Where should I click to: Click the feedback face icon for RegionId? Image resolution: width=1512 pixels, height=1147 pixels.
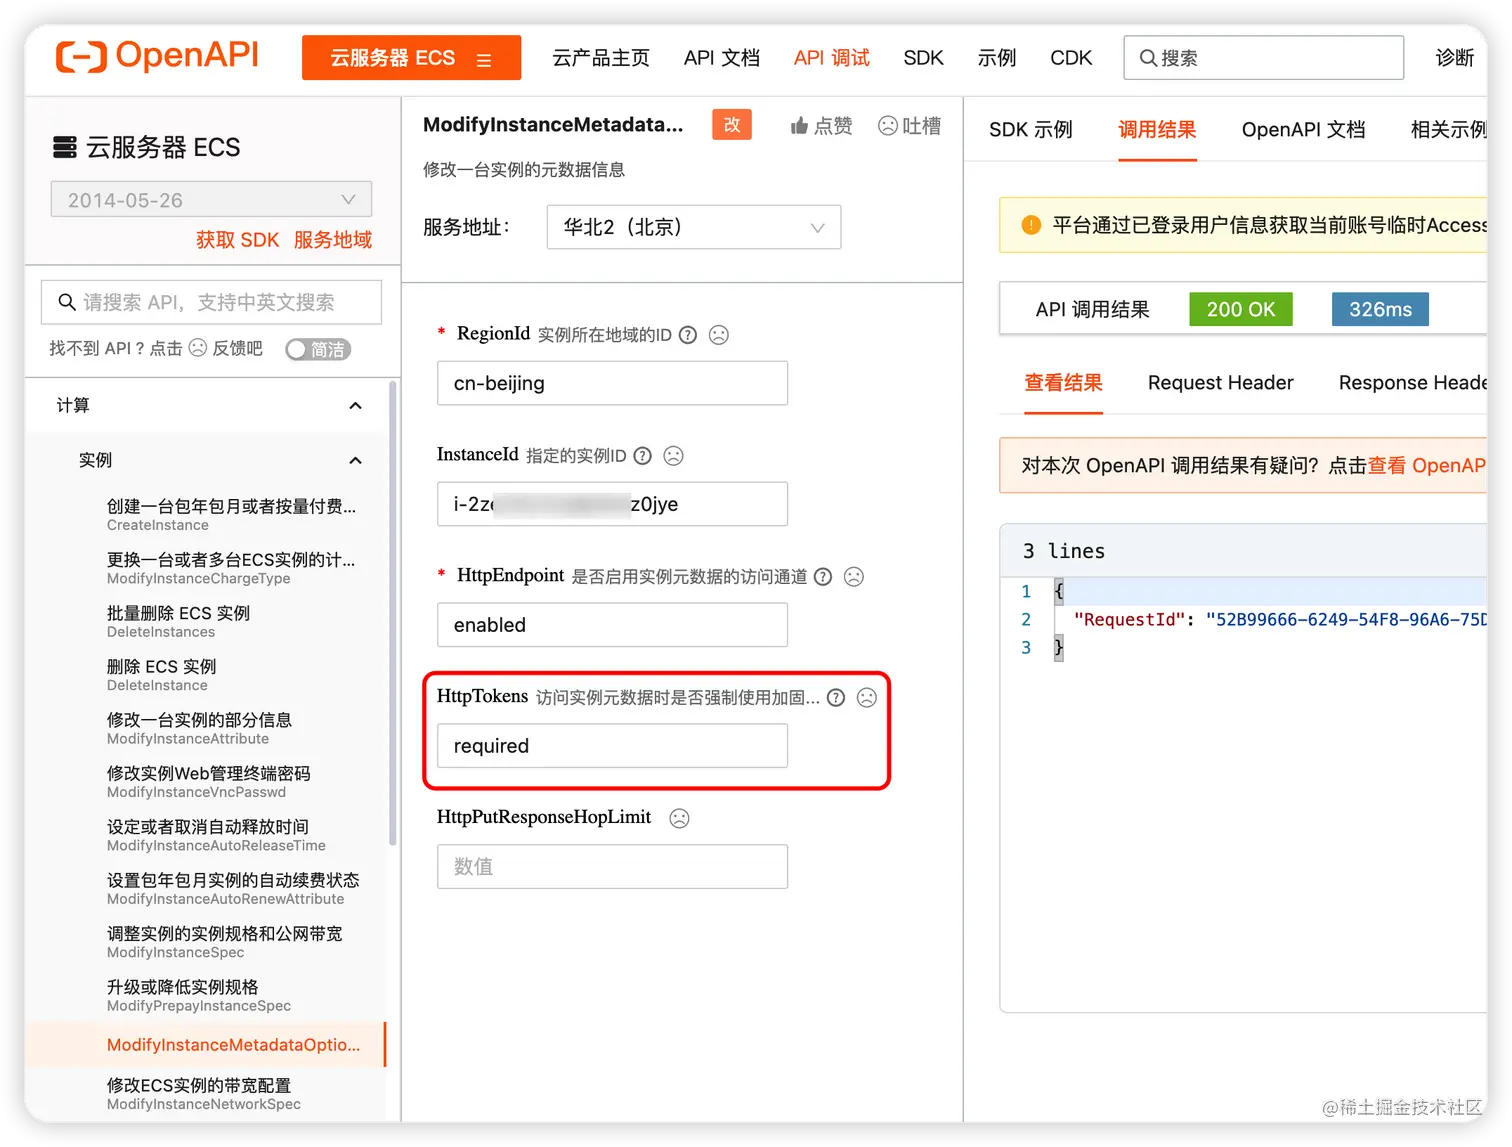[x=719, y=335]
